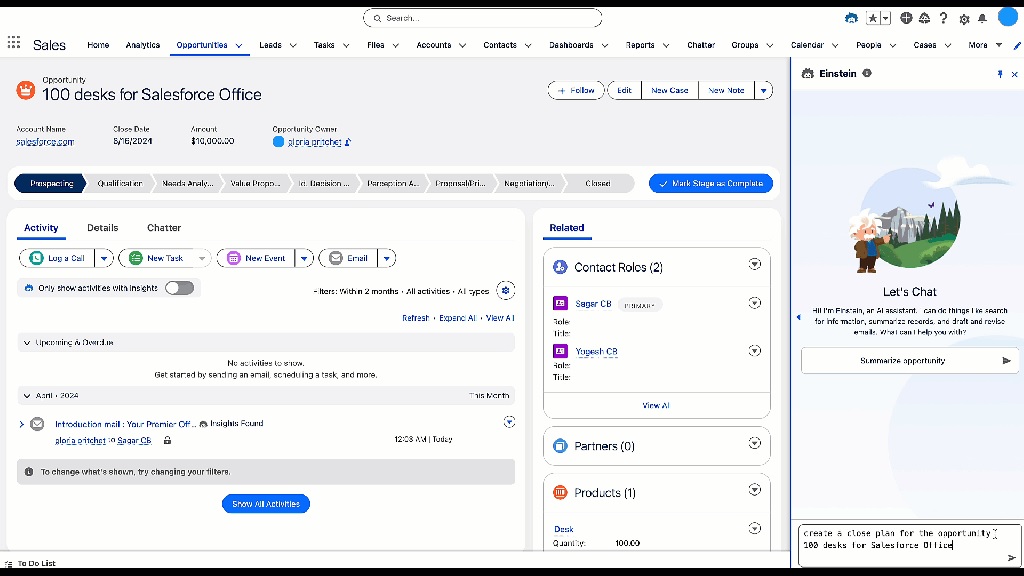Viewport: 1024px width, 576px height.
Task: Open the favorites list dropdown arrow
Action: 886,18
